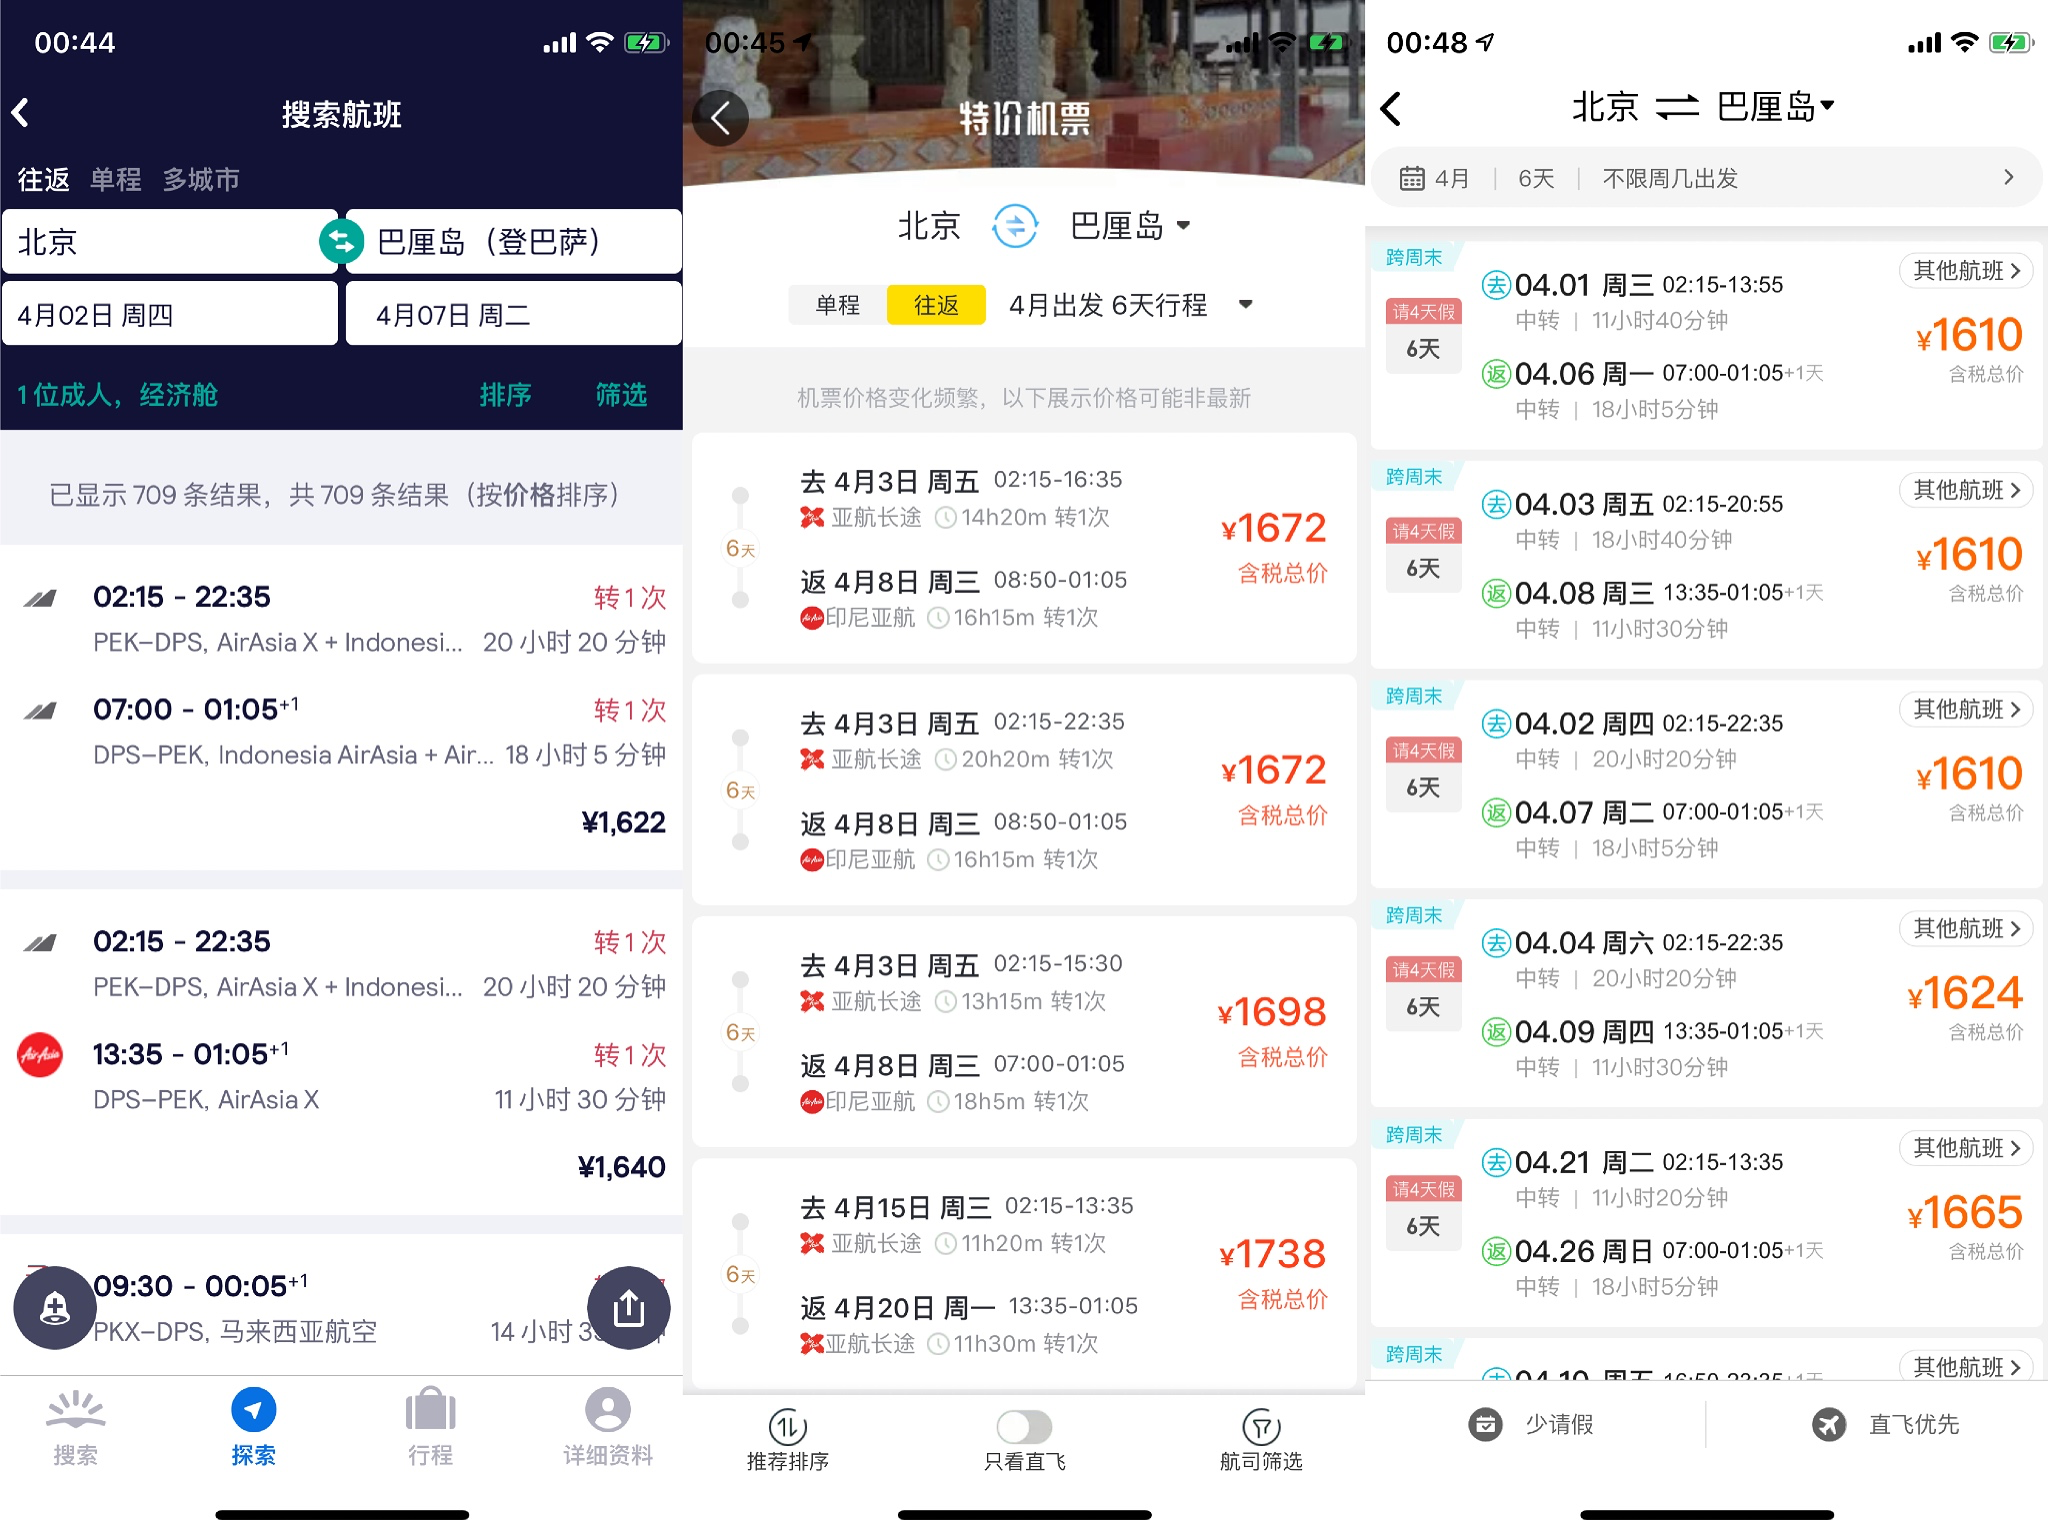Switch to the 多城市 multi-city tab
The width and height of the screenshot is (2048, 1534).
point(201,180)
